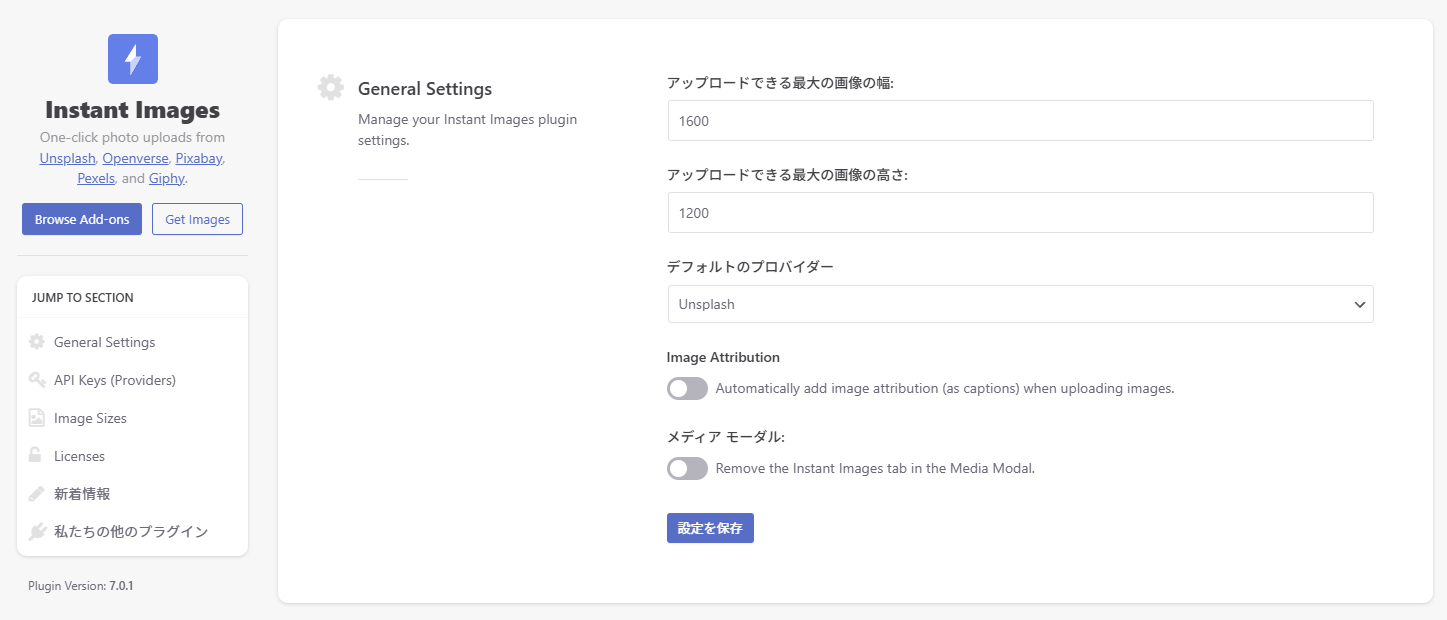Open the Pexels link
Viewport: 1447px width, 620px height.
coord(96,178)
